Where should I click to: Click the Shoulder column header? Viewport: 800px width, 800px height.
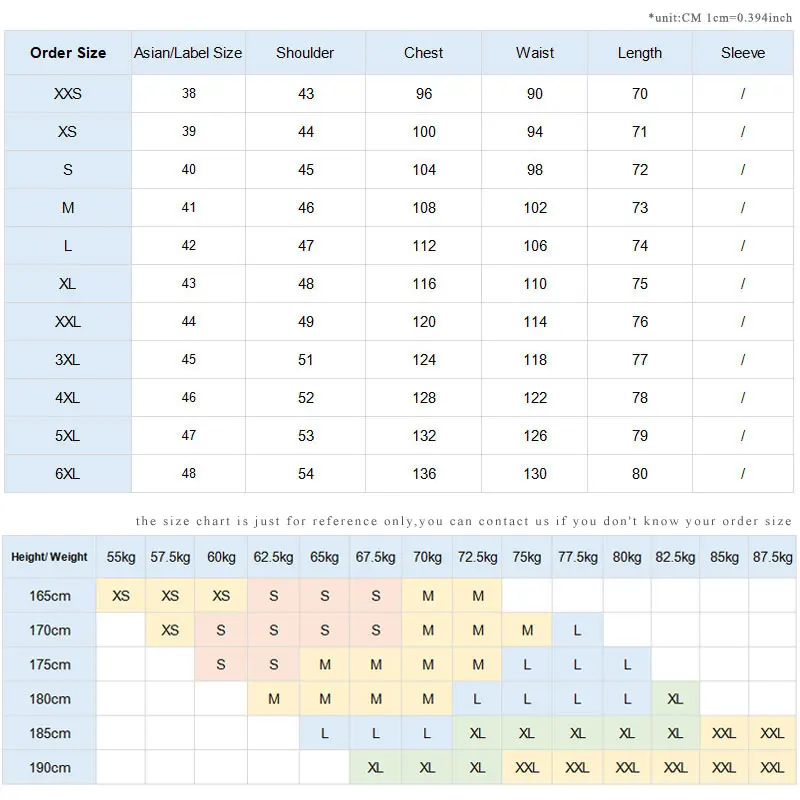point(305,53)
